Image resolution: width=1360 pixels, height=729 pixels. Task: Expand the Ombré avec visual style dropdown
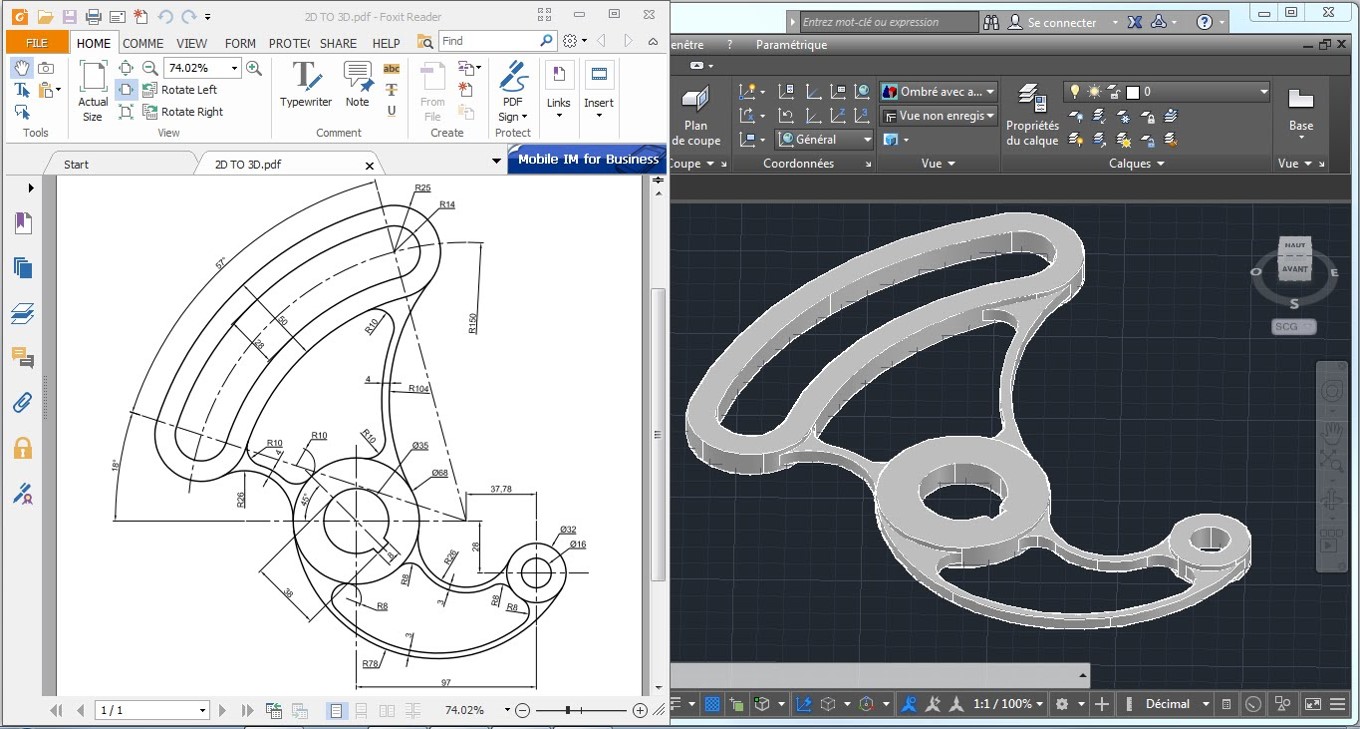point(990,92)
